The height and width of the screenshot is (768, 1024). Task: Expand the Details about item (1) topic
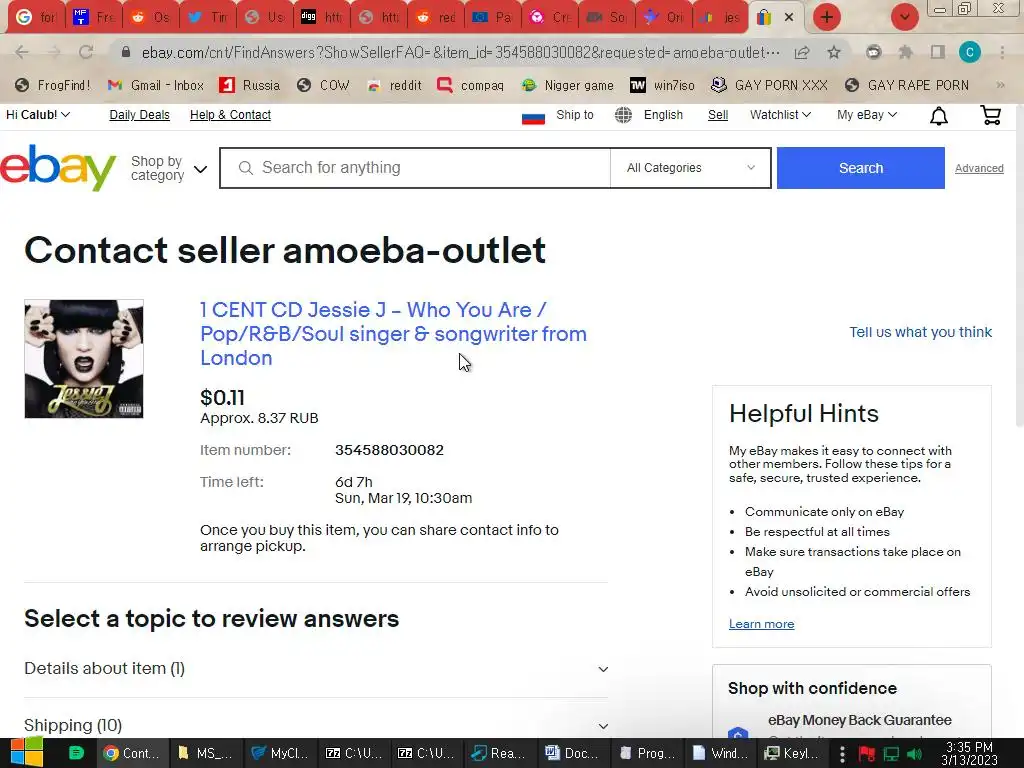point(316,669)
